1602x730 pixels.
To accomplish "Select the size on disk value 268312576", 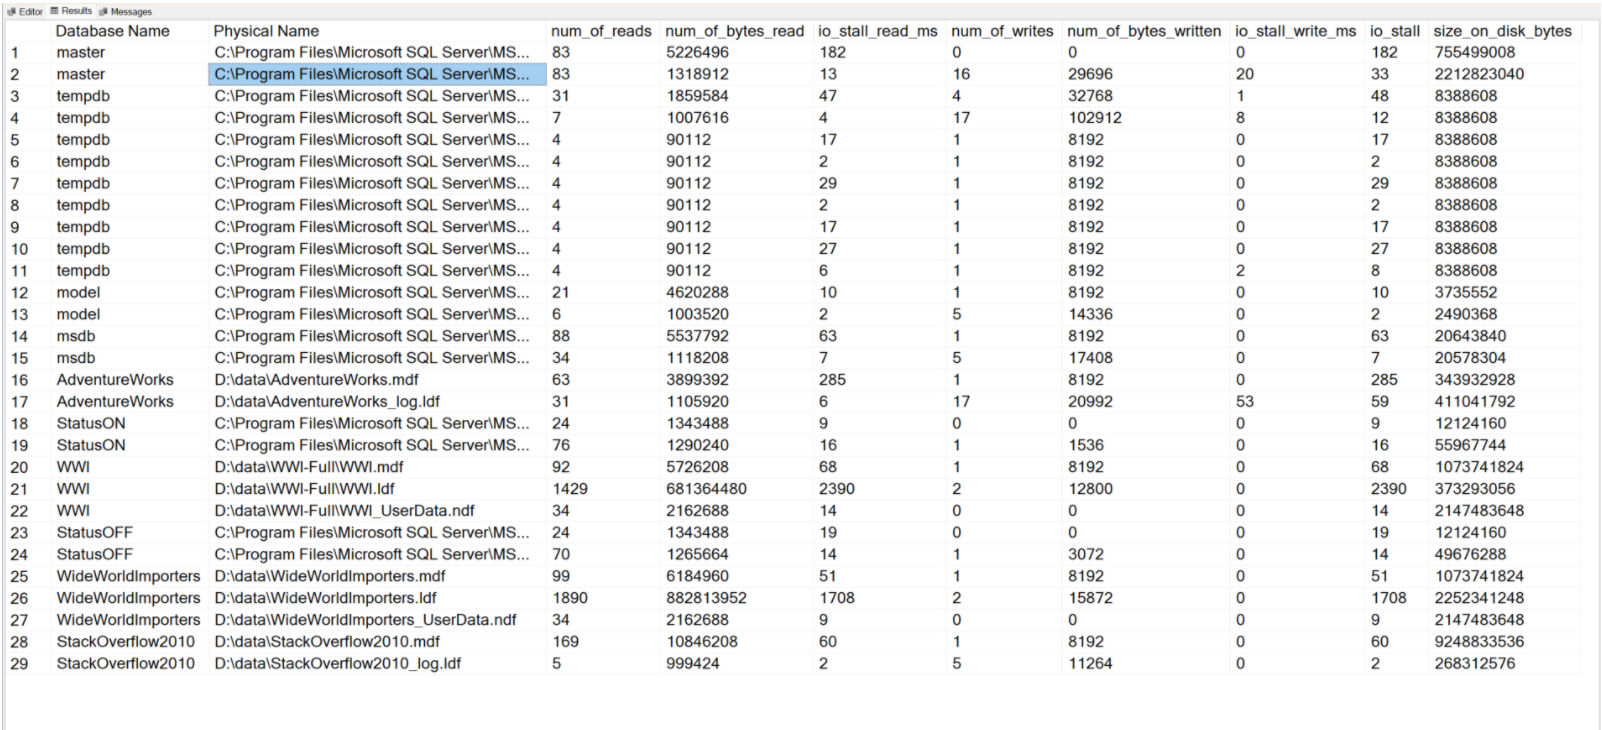I will coord(1475,664).
